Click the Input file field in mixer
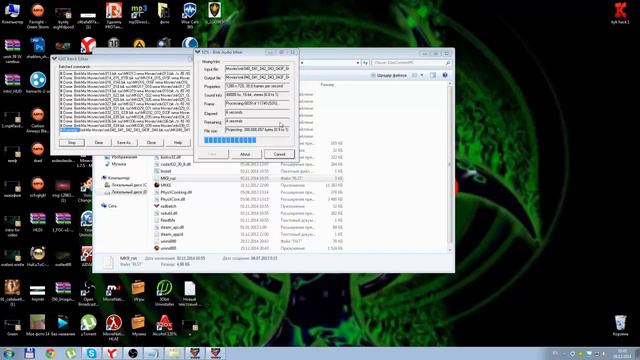The image size is (640, 360). (x=257, y=69)
